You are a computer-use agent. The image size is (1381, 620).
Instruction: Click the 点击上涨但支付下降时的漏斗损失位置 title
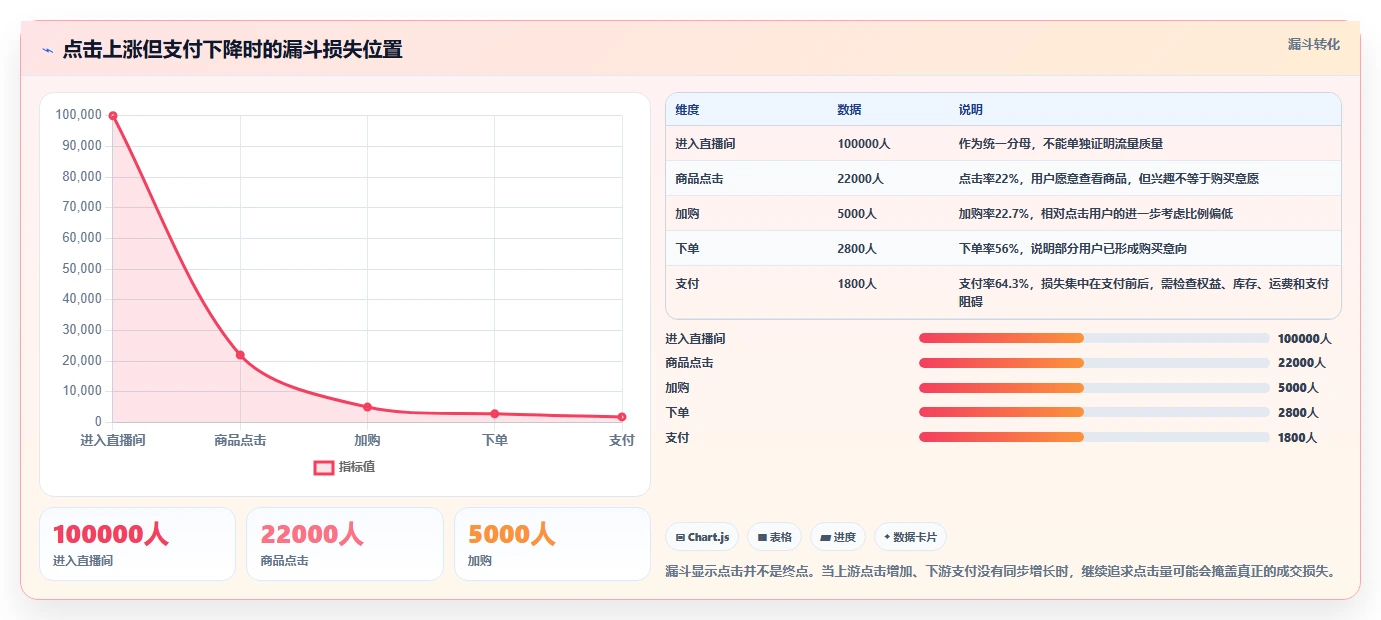[x=232, y=50]
